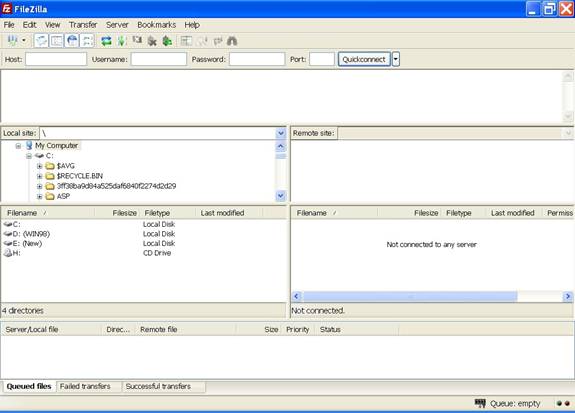The image size is (575, 413).
Task: Click remote list horizontal scrollbar thumb
Action: coord(410,296)
